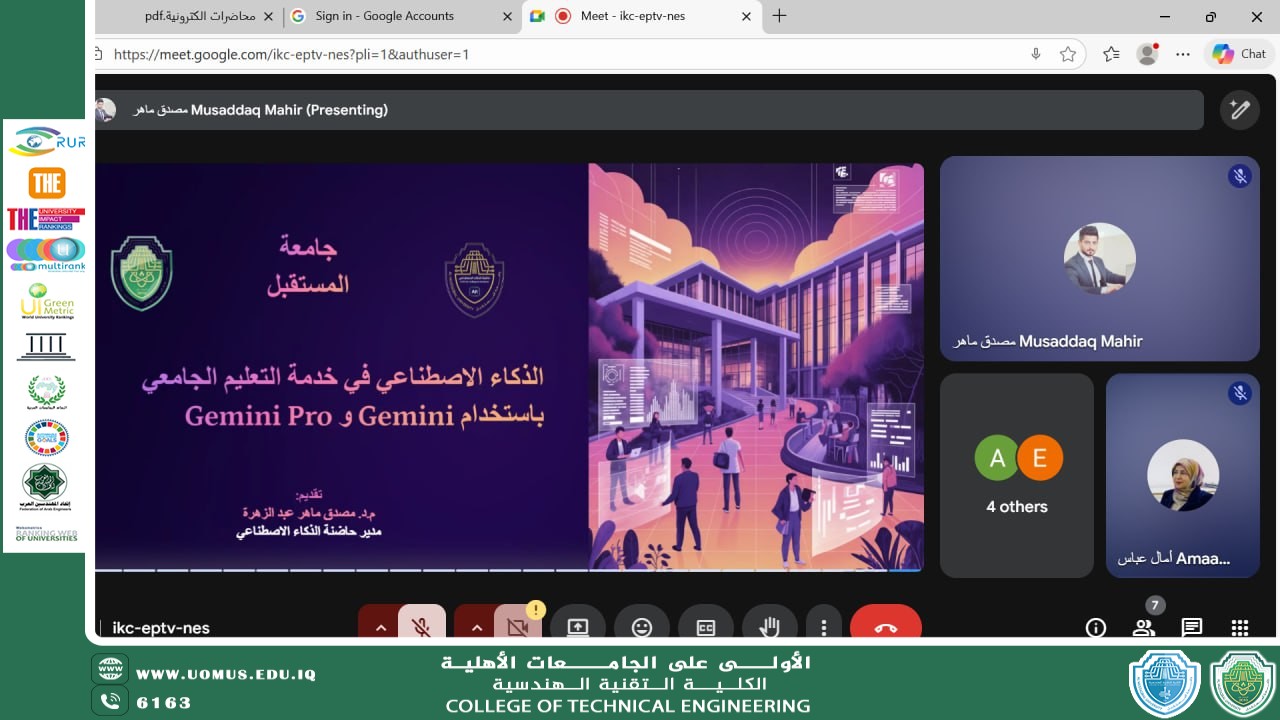Open Edge Chat with the Copilot button
Viewport: 1280px width, 720px height.
click(x=1238, y=54)
